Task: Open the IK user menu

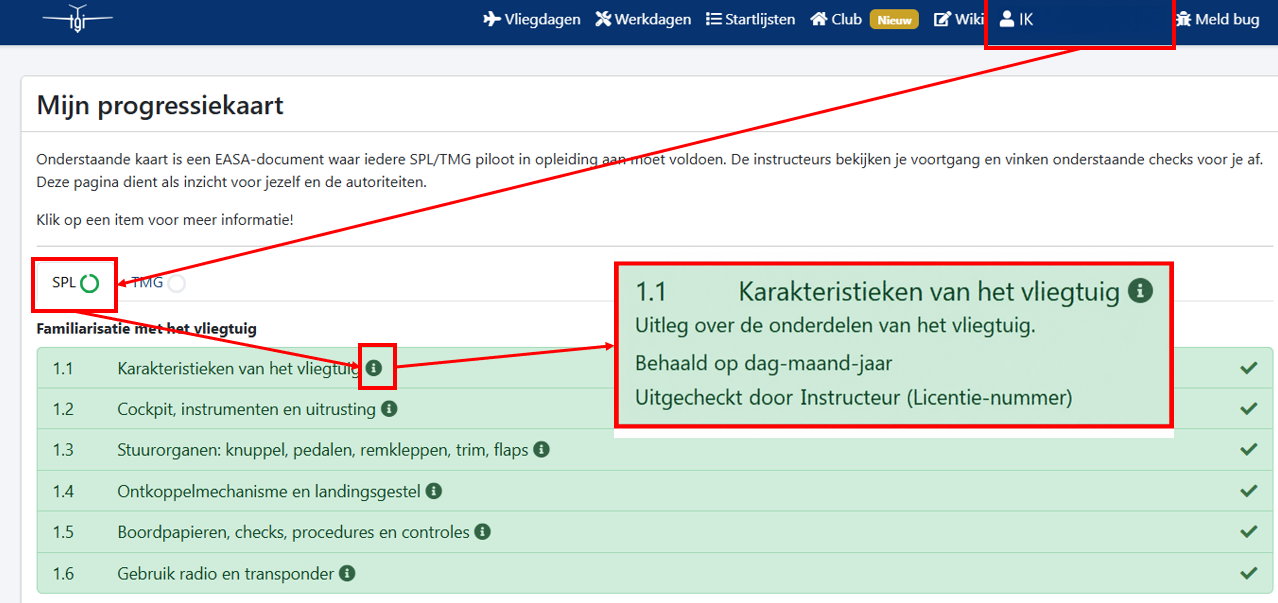Action: coord(1016,19)
